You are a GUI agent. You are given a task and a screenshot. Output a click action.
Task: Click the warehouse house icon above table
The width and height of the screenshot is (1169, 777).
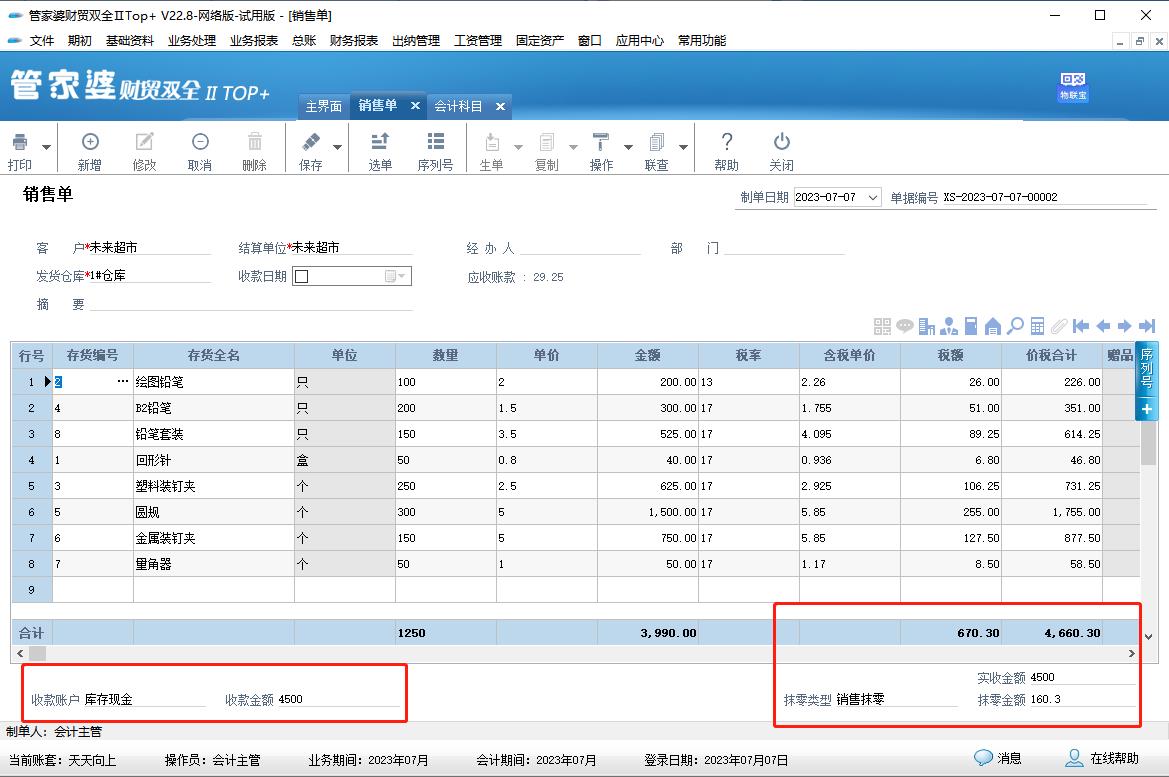point(992,326)
